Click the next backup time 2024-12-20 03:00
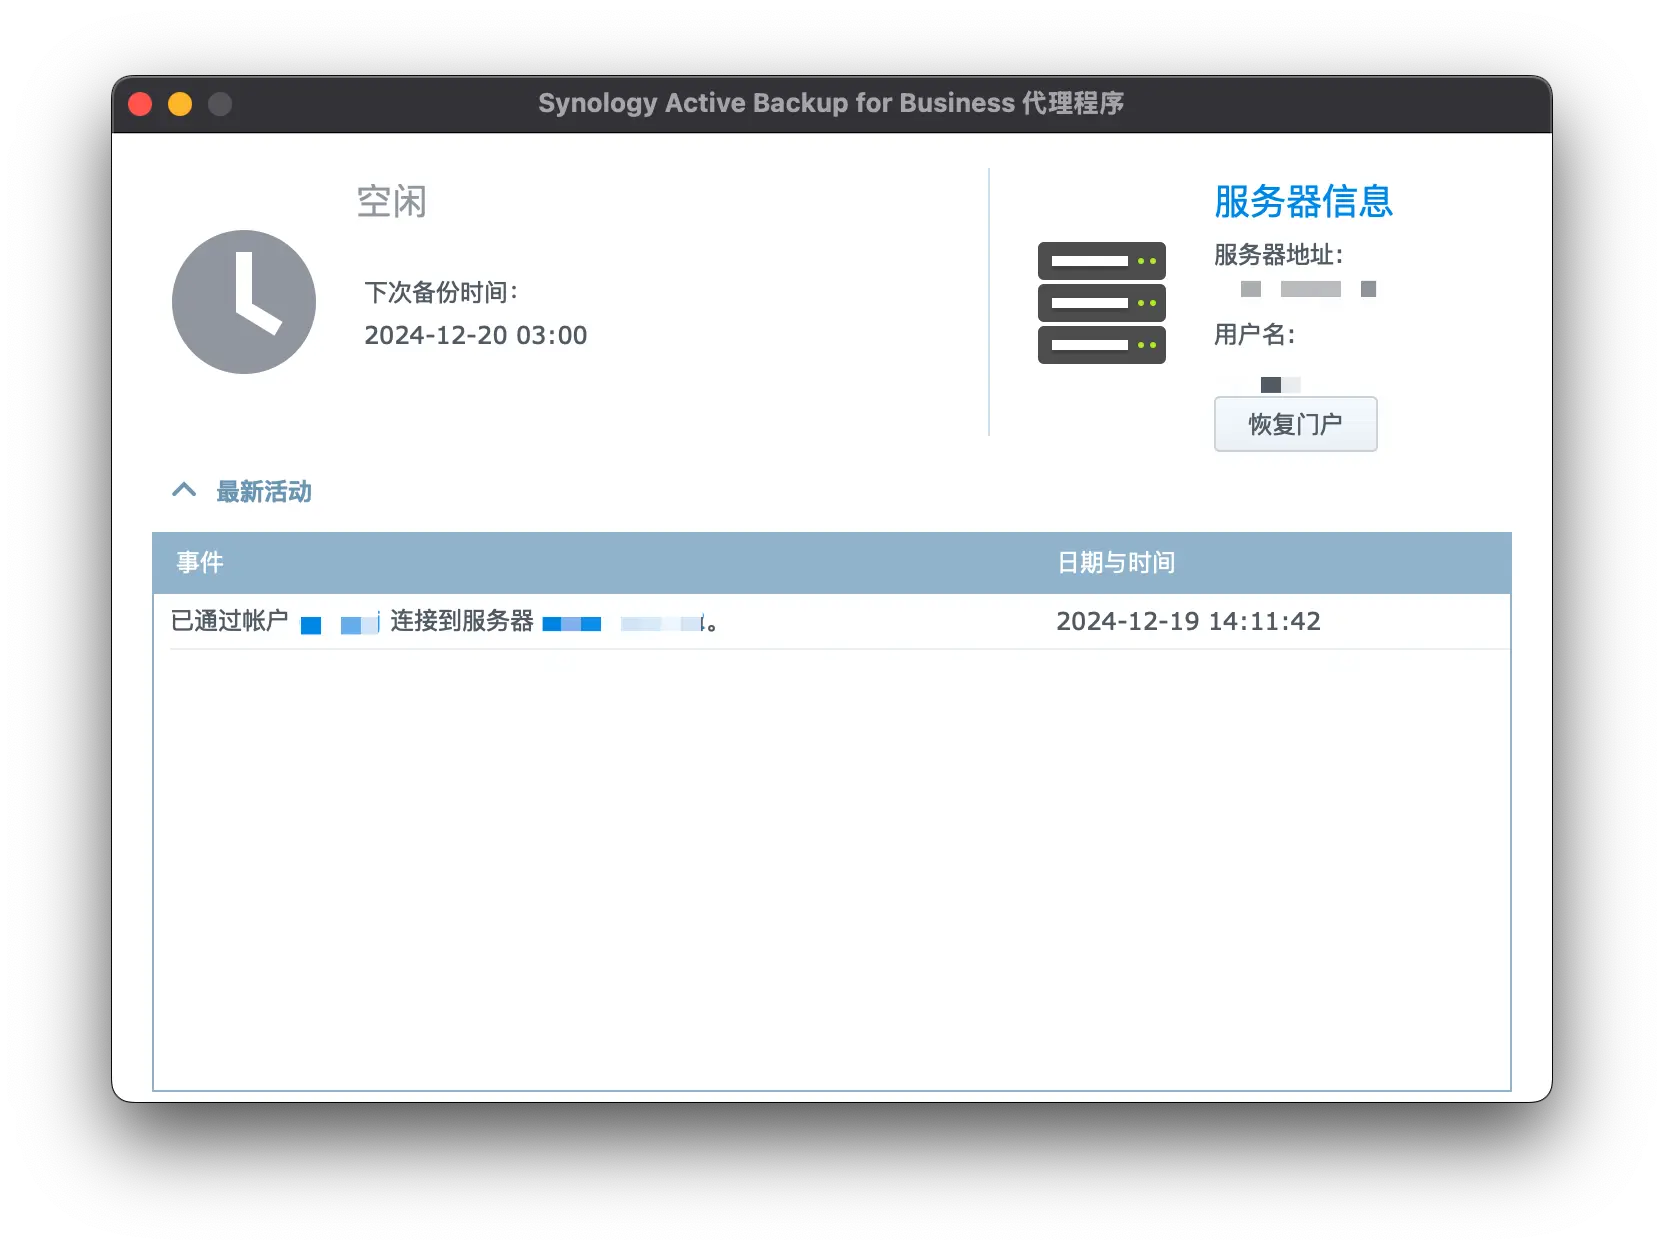The height and width of the screenshot is (1250, 1664). tap(475, 335)
